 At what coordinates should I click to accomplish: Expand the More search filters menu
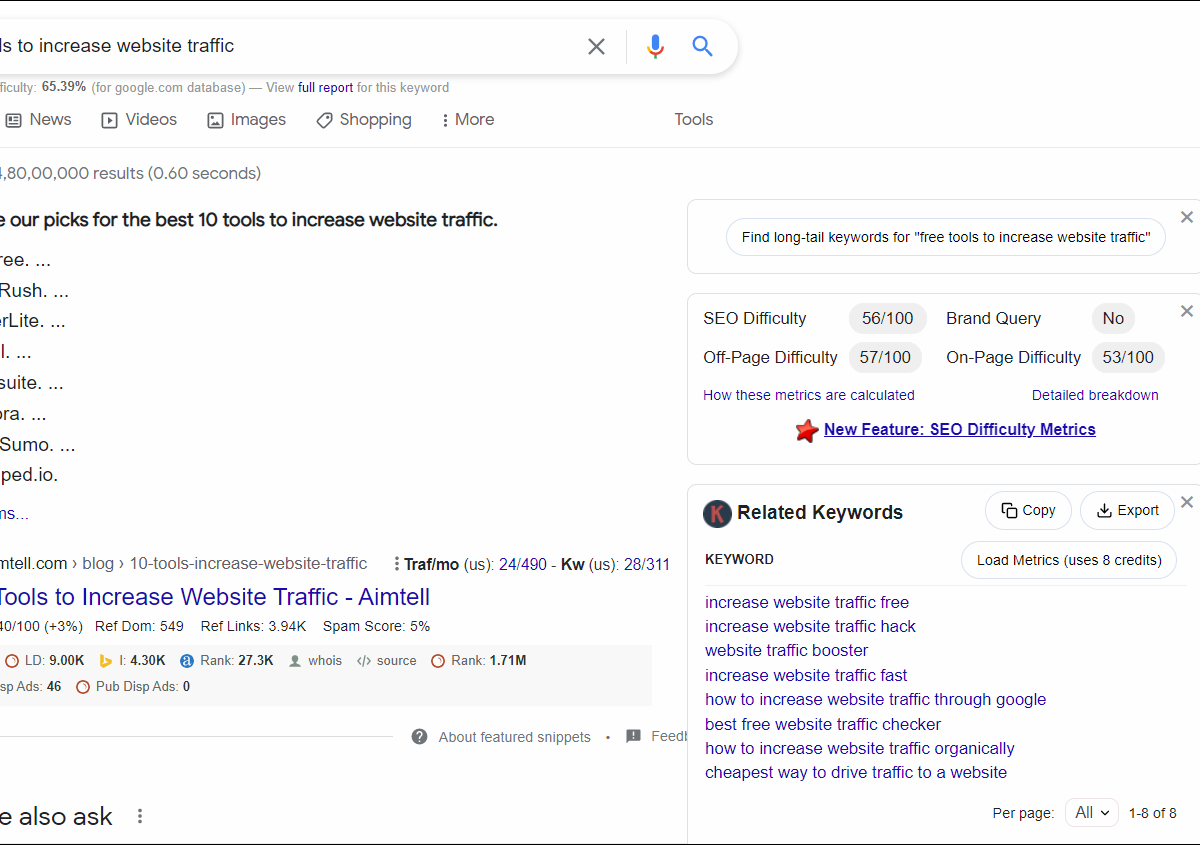pos(468,120)
